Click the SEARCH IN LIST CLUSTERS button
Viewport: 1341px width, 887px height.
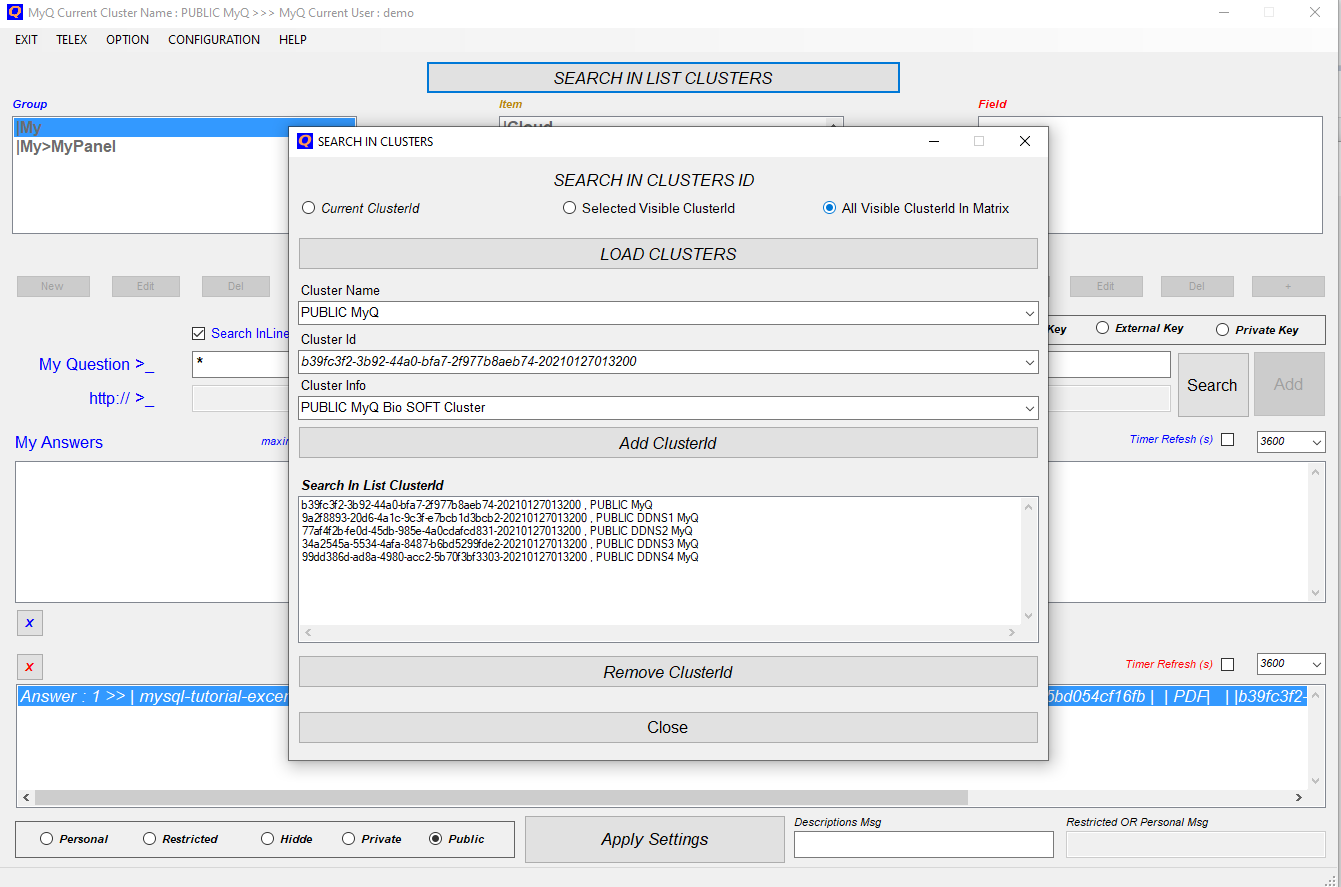[663, 78]
